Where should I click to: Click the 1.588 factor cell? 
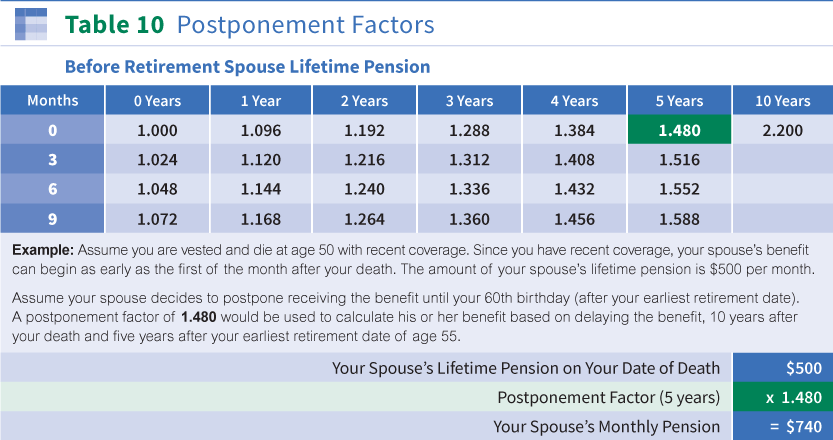(x=679, y=217)
